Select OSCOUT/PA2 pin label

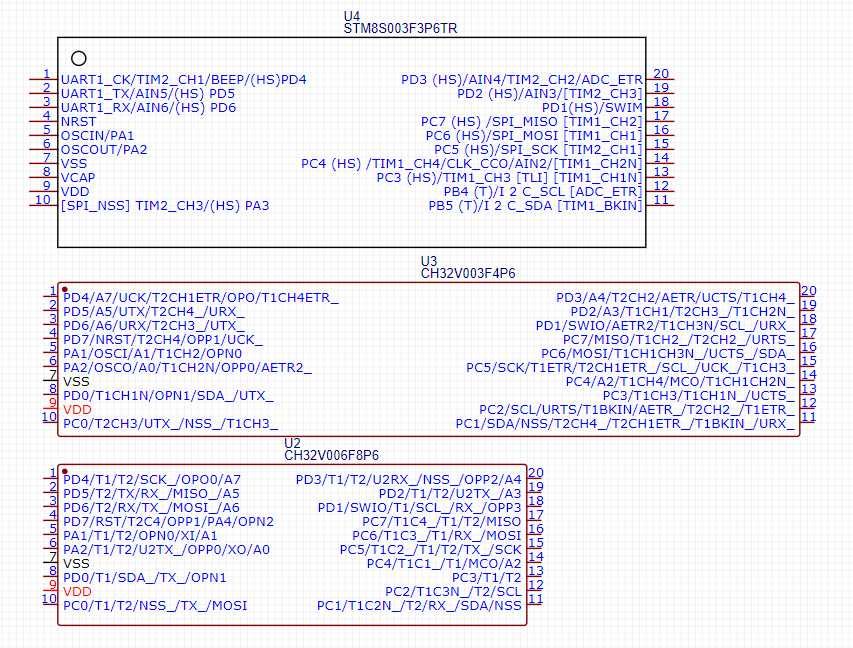coord(104,150)
